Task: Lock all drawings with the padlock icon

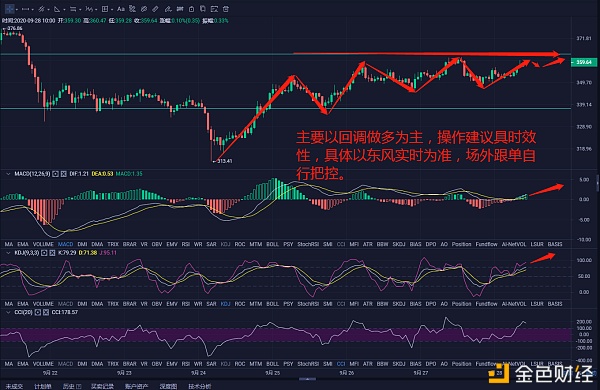Action: click(x=191, y=9)
